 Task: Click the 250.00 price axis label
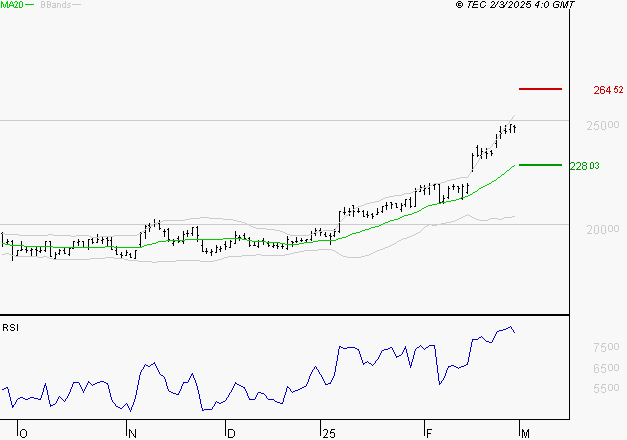[603, 126]
